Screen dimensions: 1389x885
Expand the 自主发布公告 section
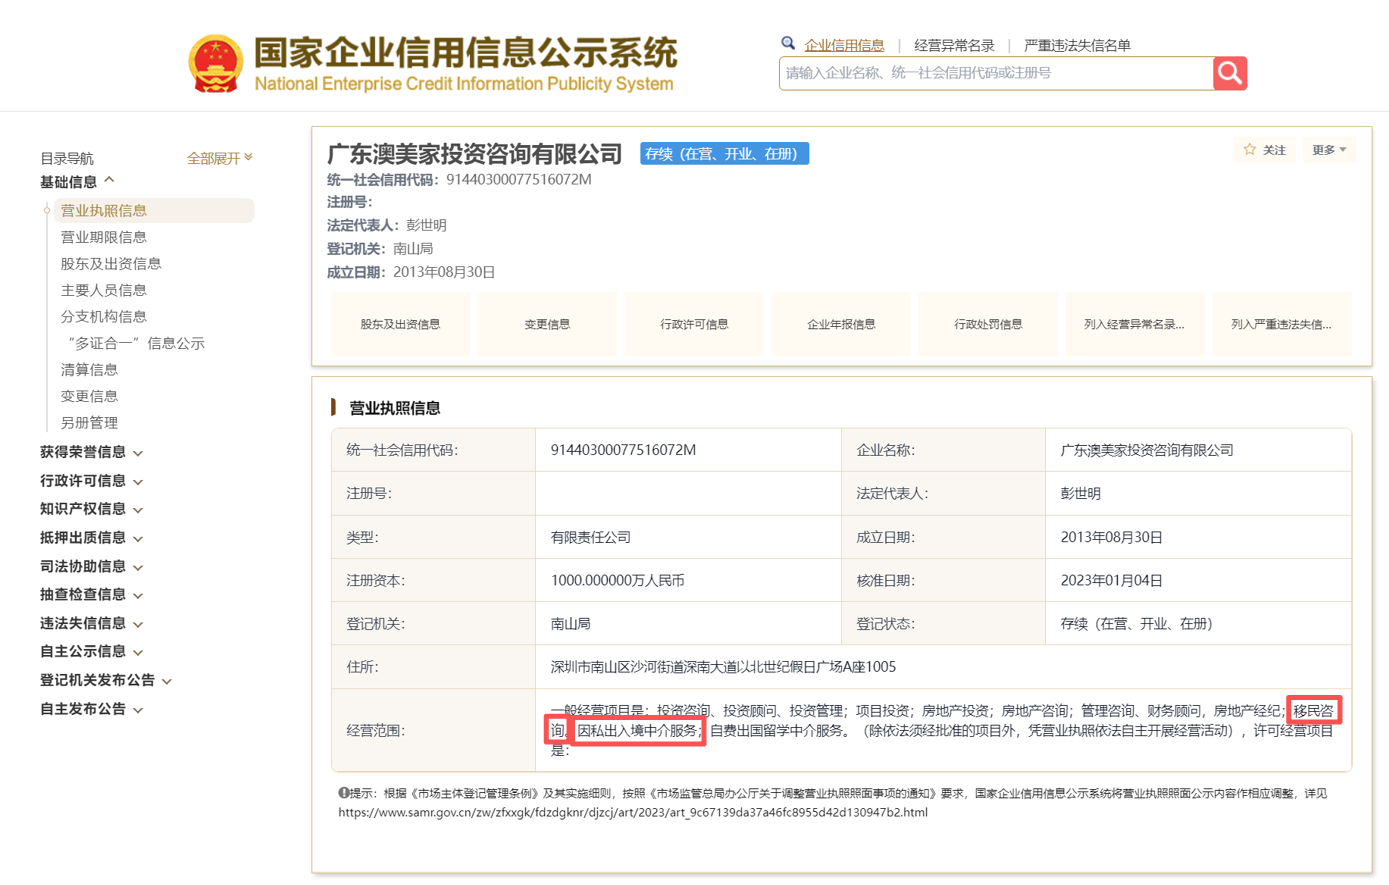point(91,709)
